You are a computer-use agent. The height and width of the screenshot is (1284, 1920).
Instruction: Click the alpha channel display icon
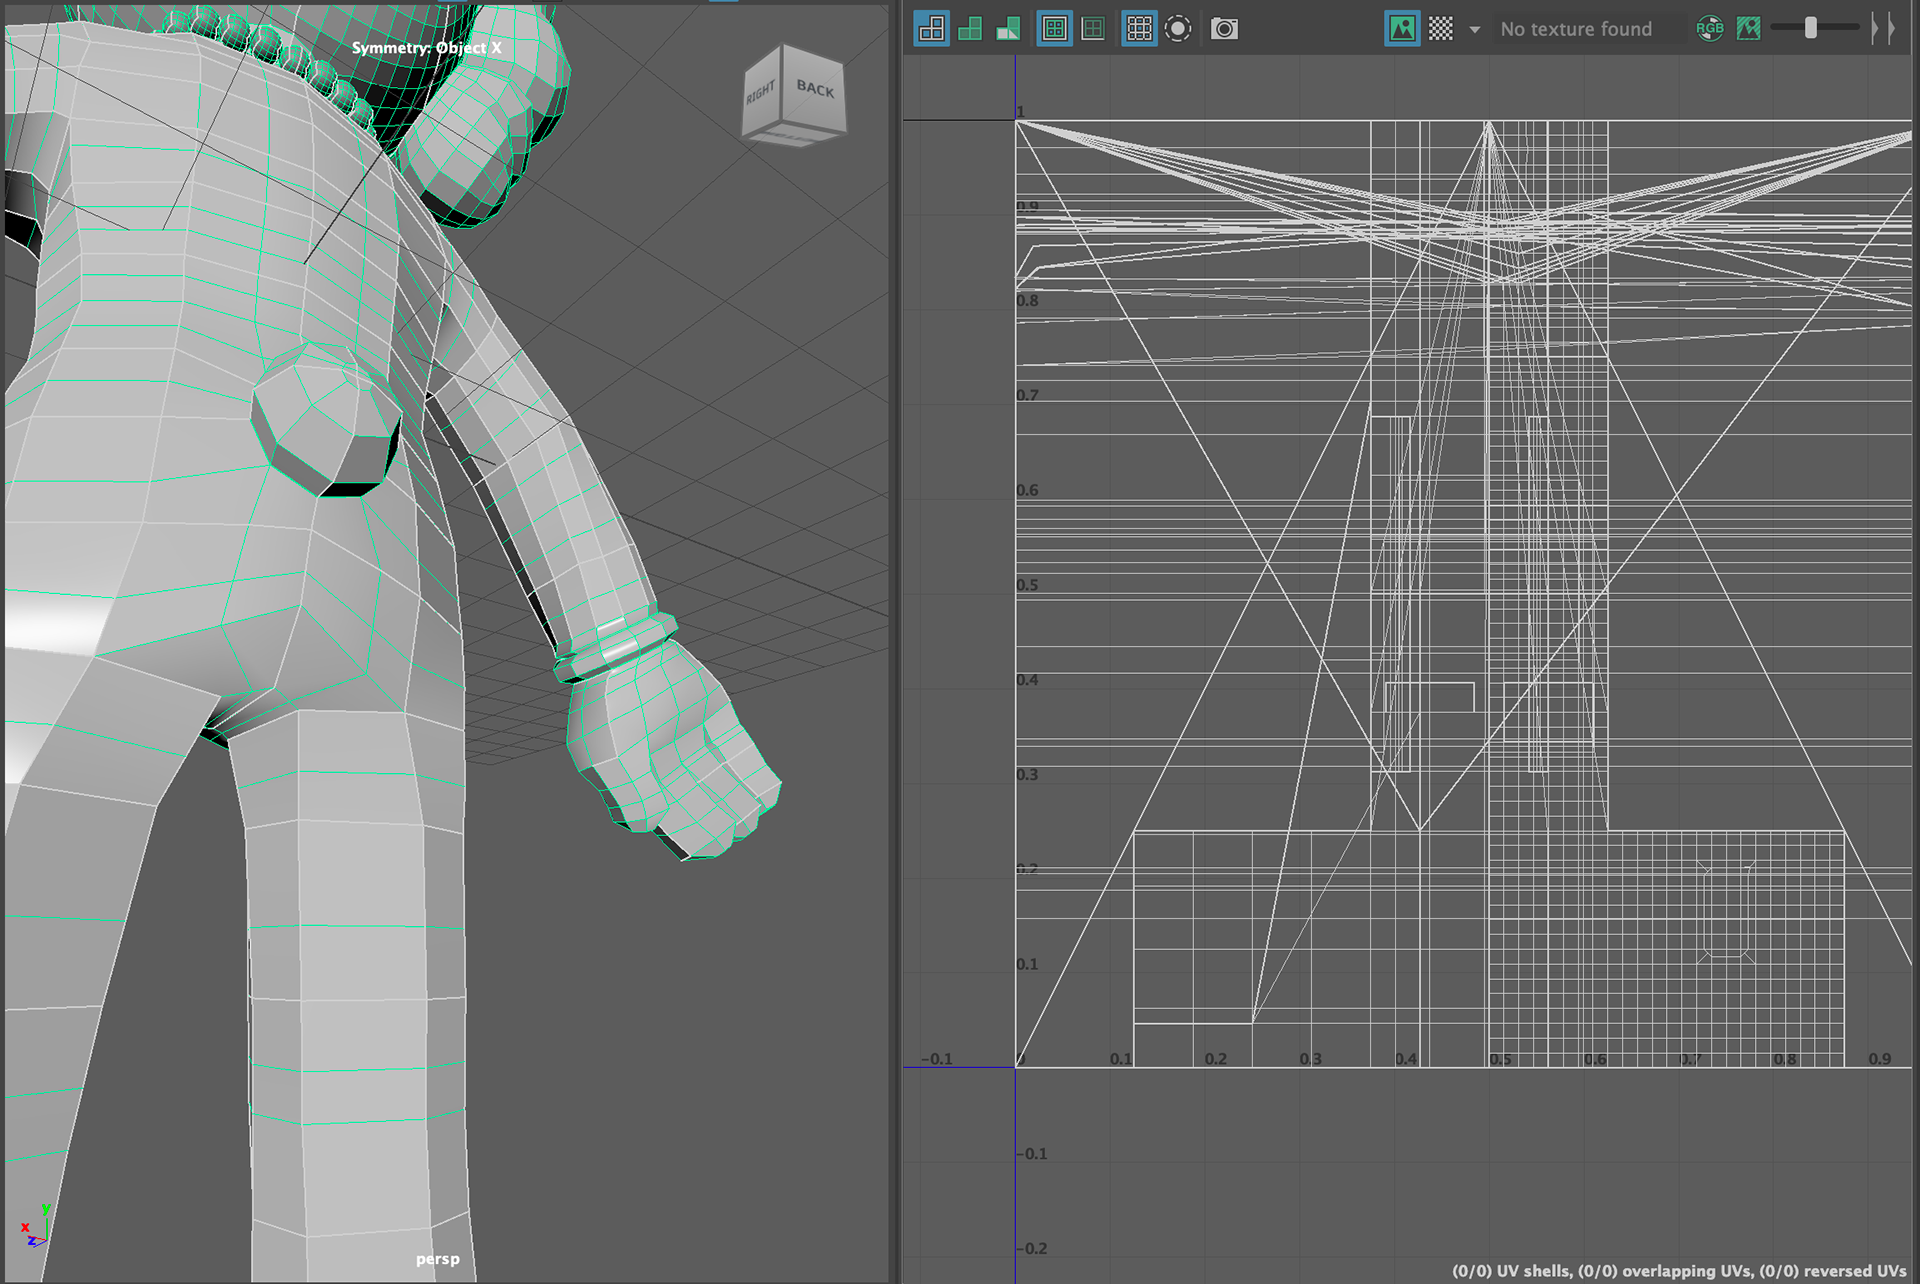pyautogui.click(x=1748, y=29)
